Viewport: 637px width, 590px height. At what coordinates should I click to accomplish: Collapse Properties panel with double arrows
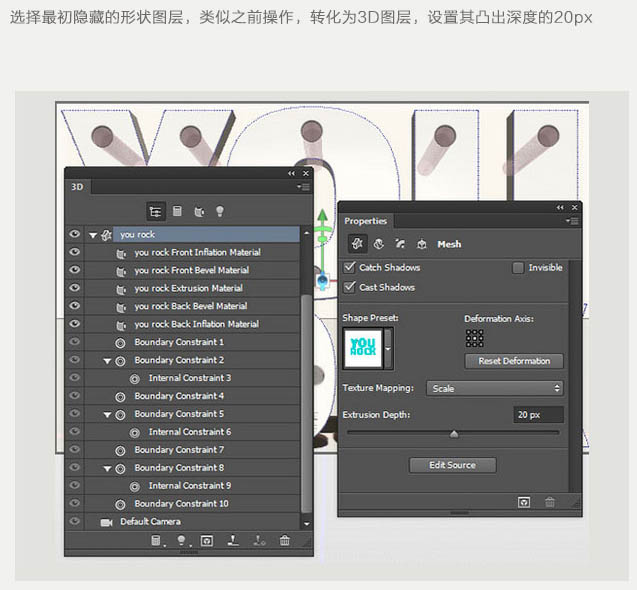point(560,208)
